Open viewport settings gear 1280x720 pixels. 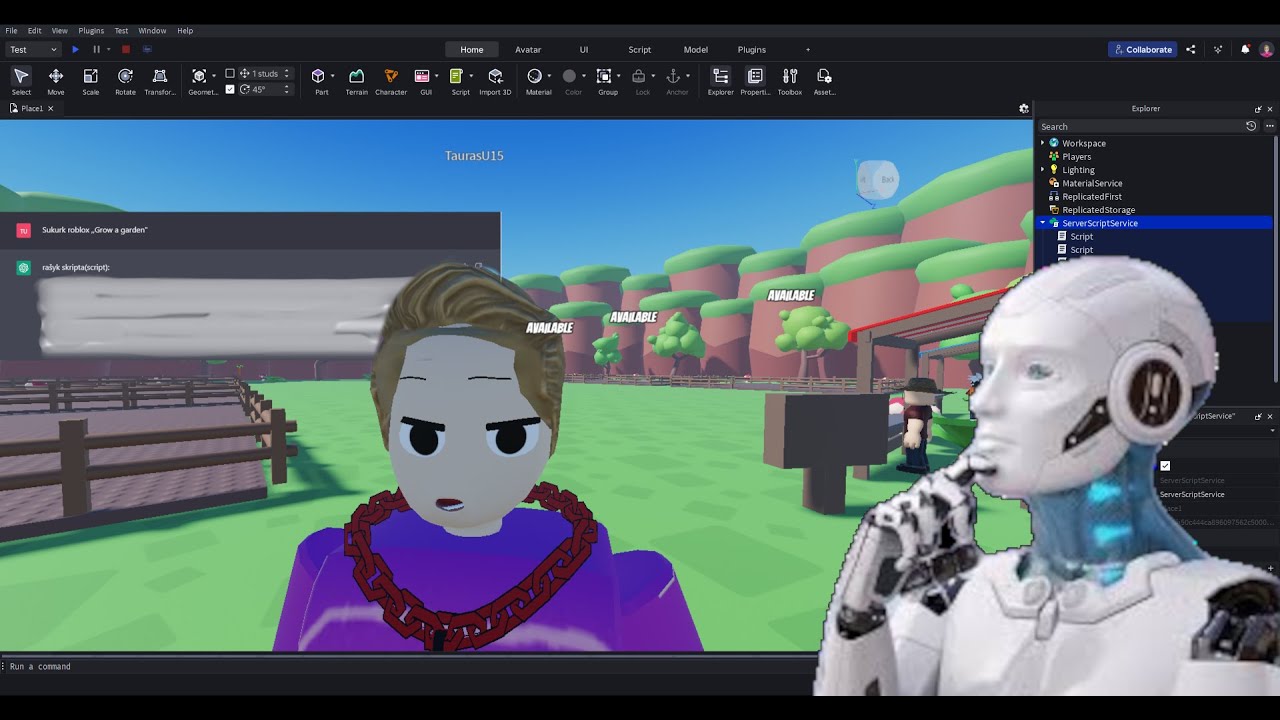pos(1023,108)
